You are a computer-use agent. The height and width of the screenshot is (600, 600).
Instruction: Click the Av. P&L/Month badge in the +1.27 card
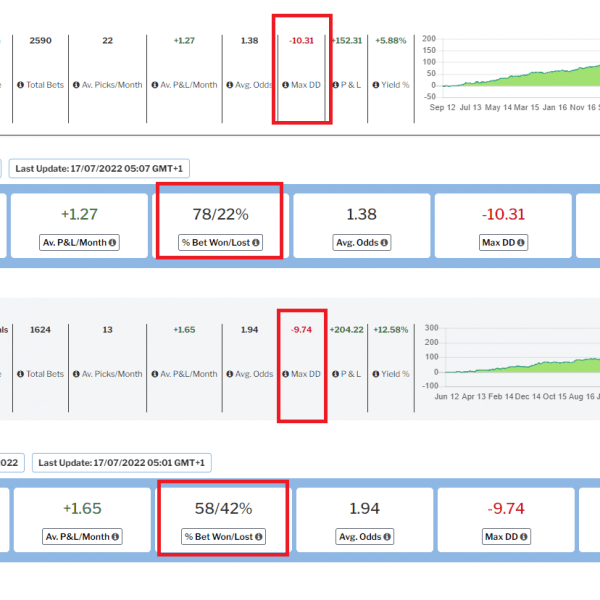point(79,243)
